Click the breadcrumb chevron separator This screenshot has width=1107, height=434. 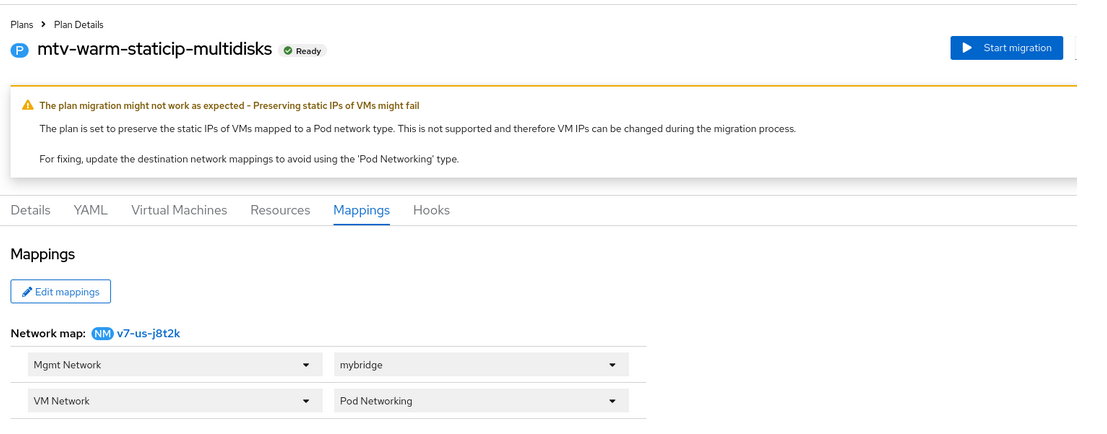pyautogui.click(x=44, y=24)
